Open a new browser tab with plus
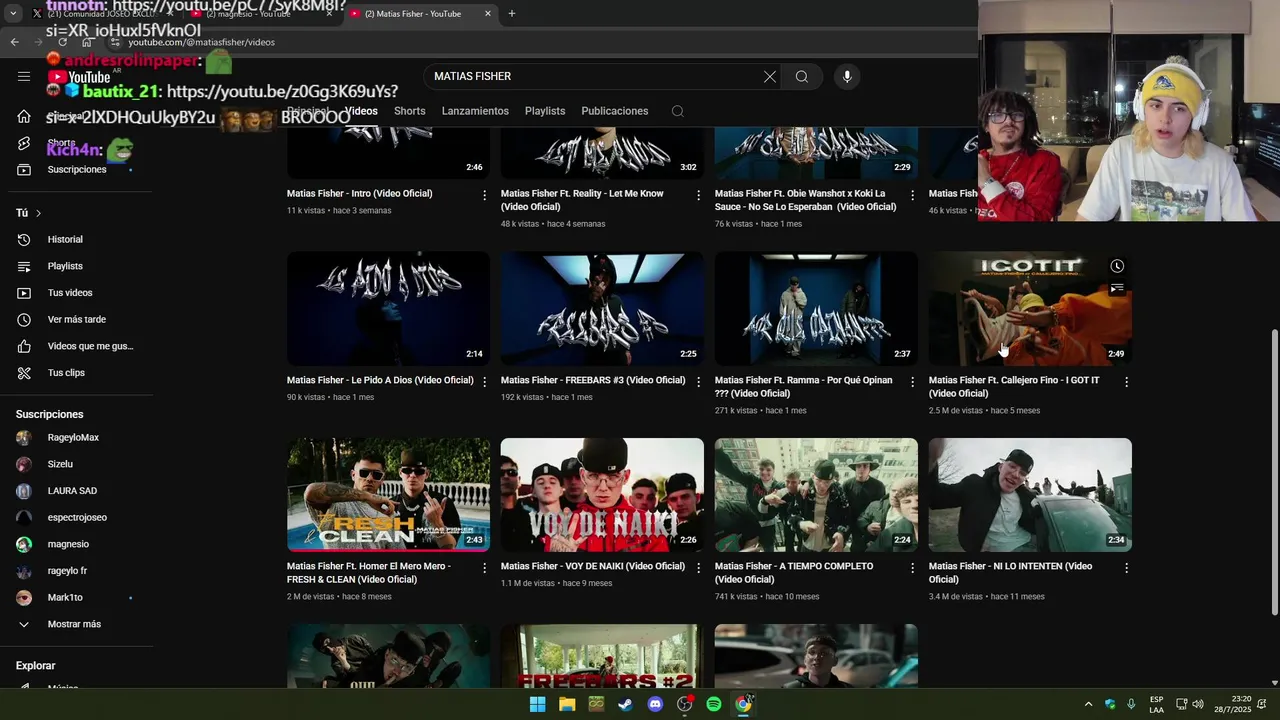This screenshot has height=720, width=1280. point(512,14)
